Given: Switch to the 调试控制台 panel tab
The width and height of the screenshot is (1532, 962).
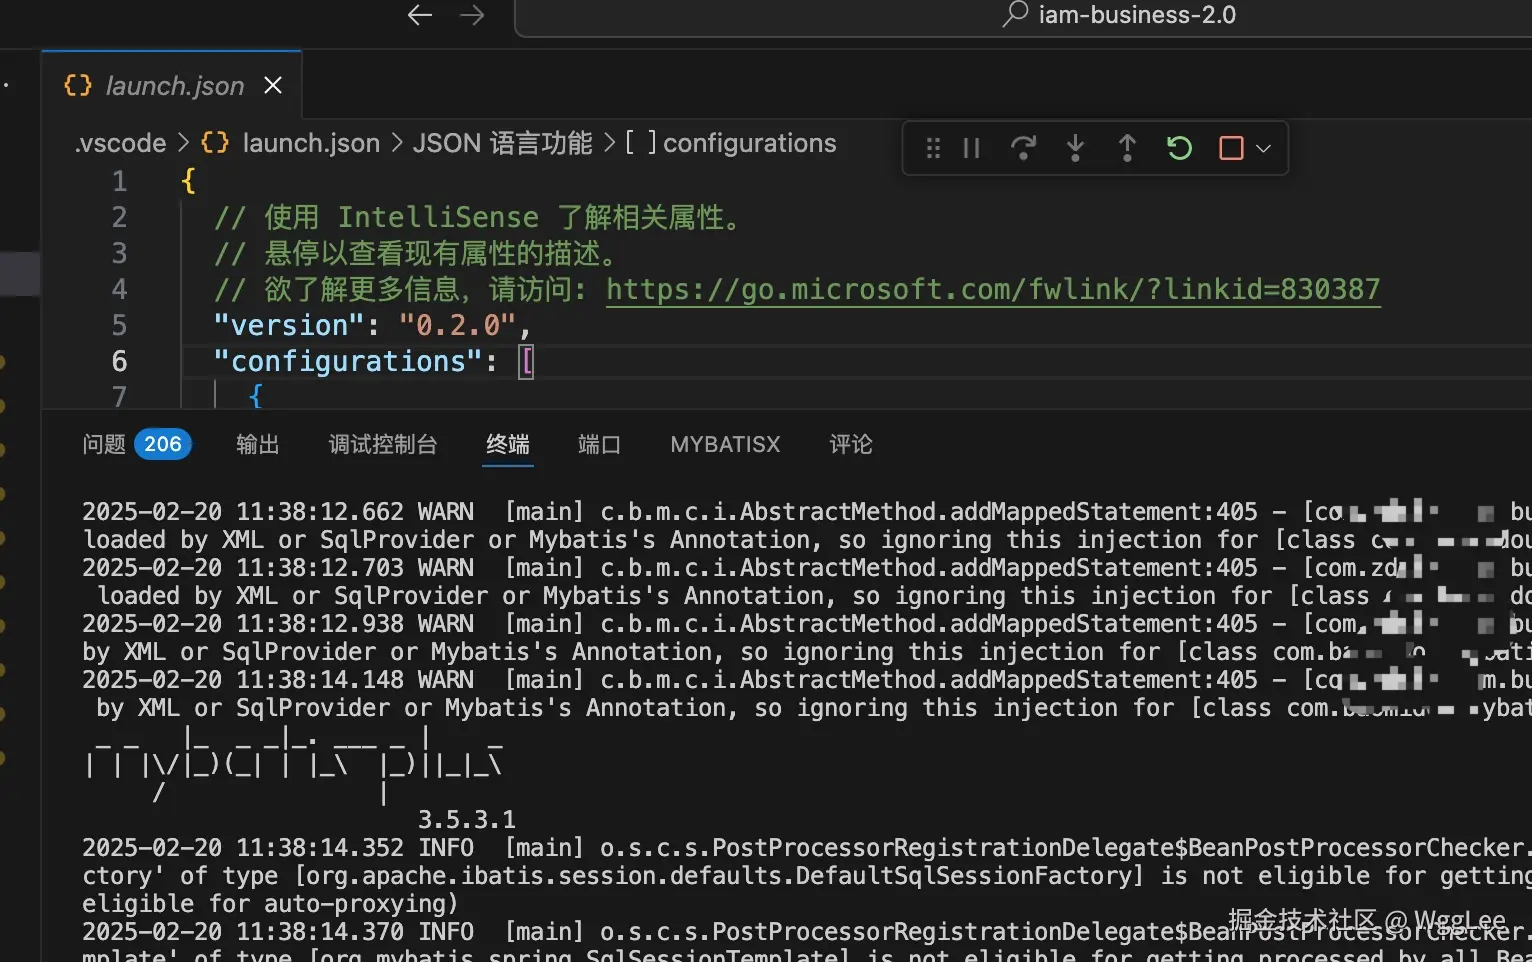Looking at the screenshot, I should (x=383, y=444).
